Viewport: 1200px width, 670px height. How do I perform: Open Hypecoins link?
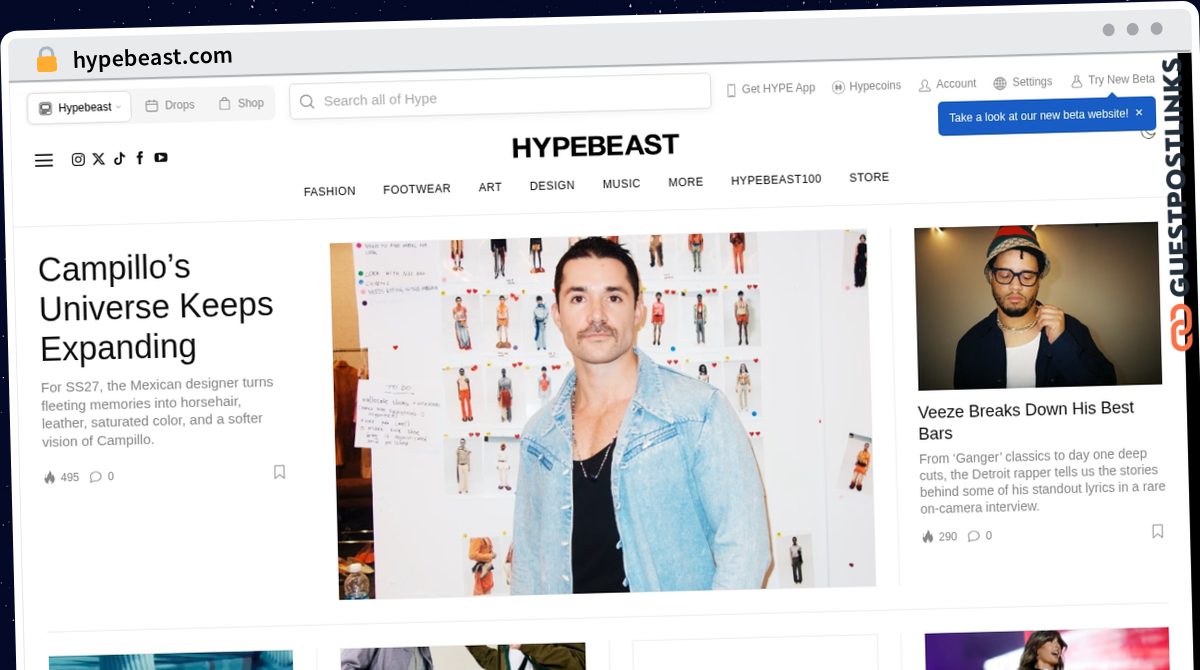point(866,86)
